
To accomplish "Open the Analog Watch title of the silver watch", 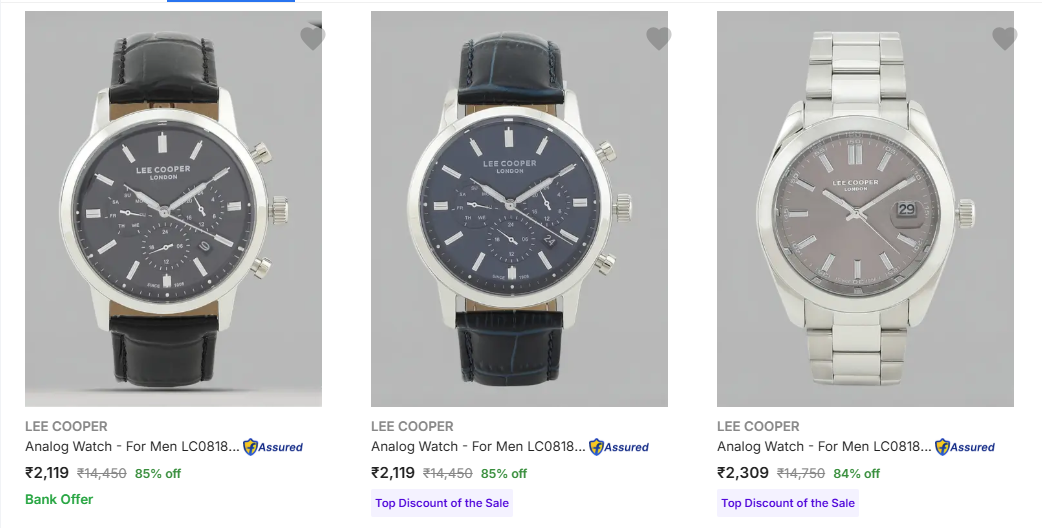I will coord(824,447).
